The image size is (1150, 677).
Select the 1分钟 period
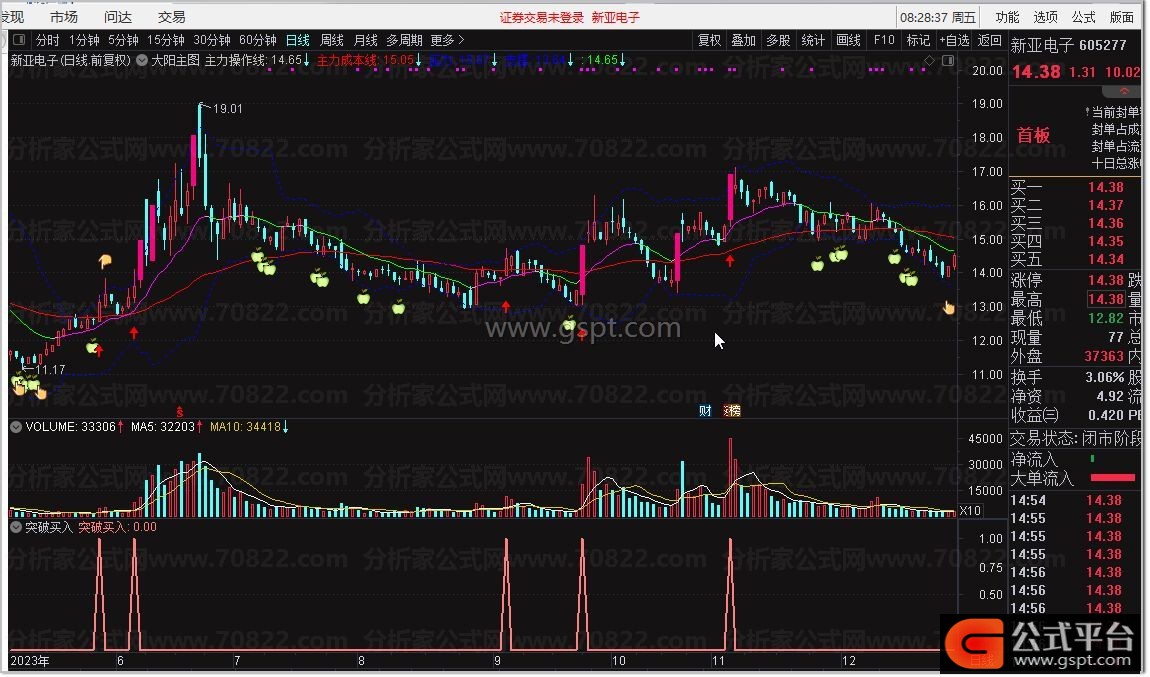[x=84, y=40]
